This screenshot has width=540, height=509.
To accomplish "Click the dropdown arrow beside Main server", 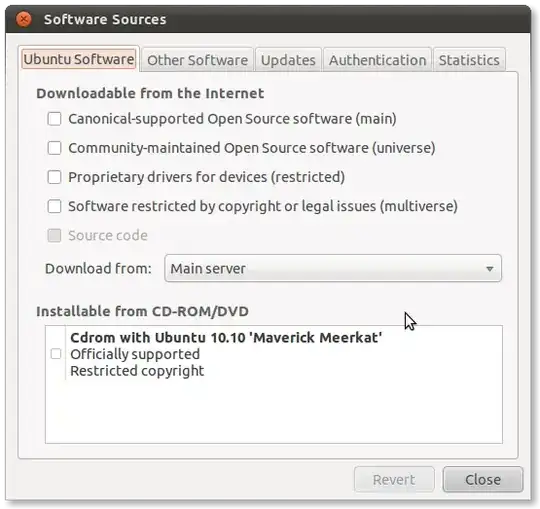I will click(490, 269).
